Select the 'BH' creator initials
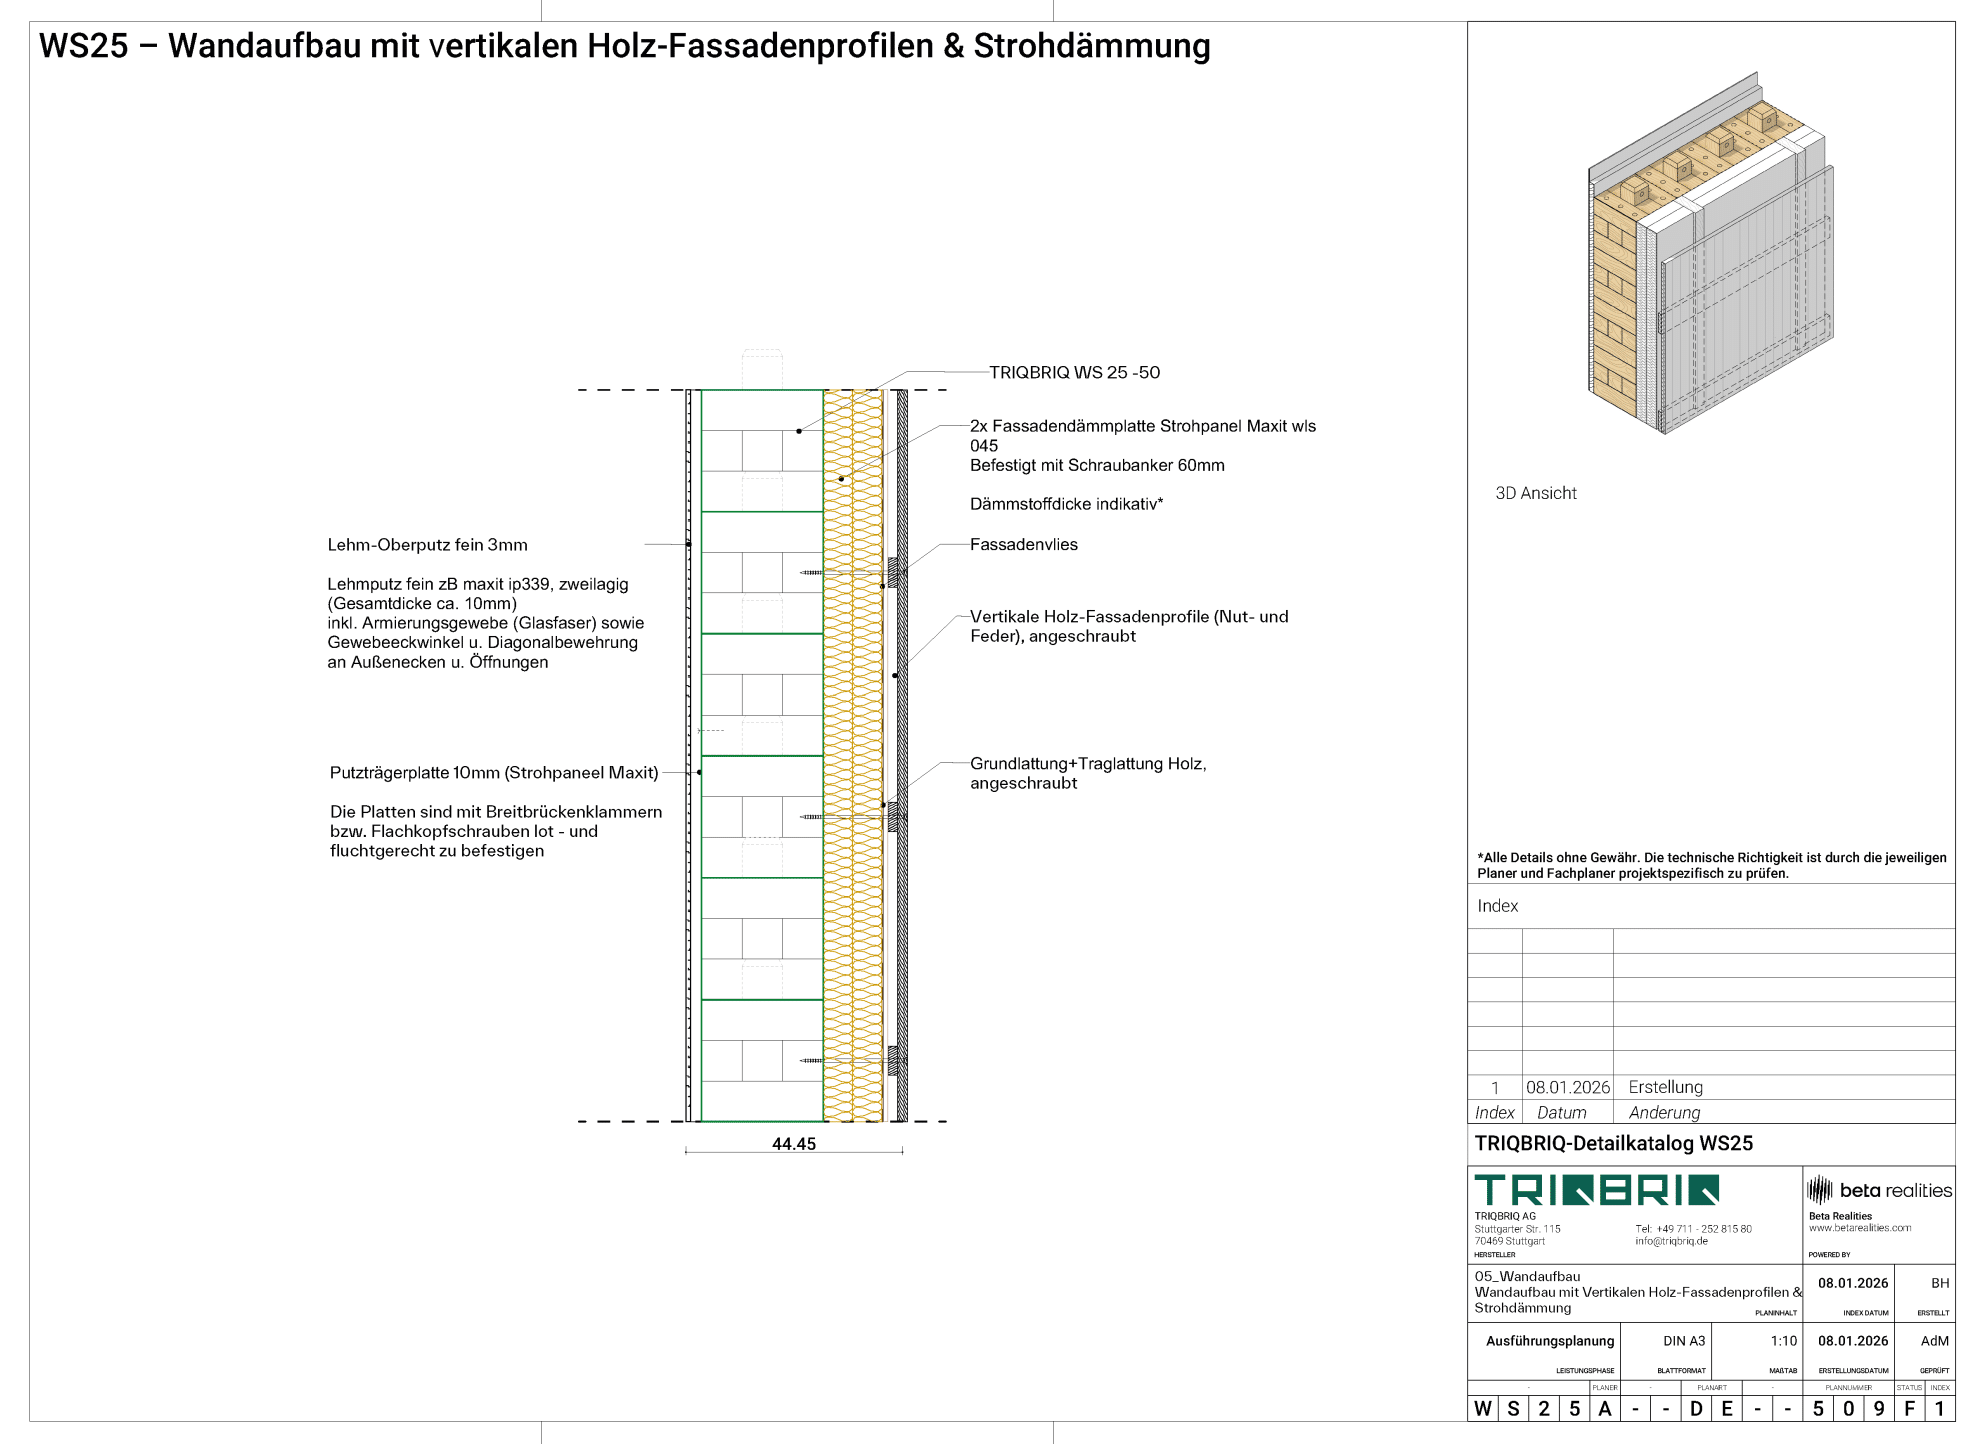 coord(1940,1283)
